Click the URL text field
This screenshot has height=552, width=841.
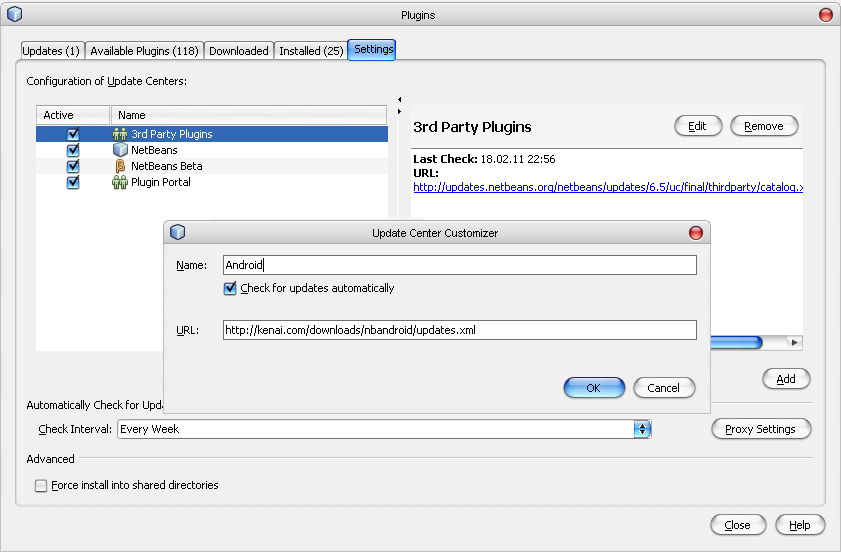click(459, 330)
